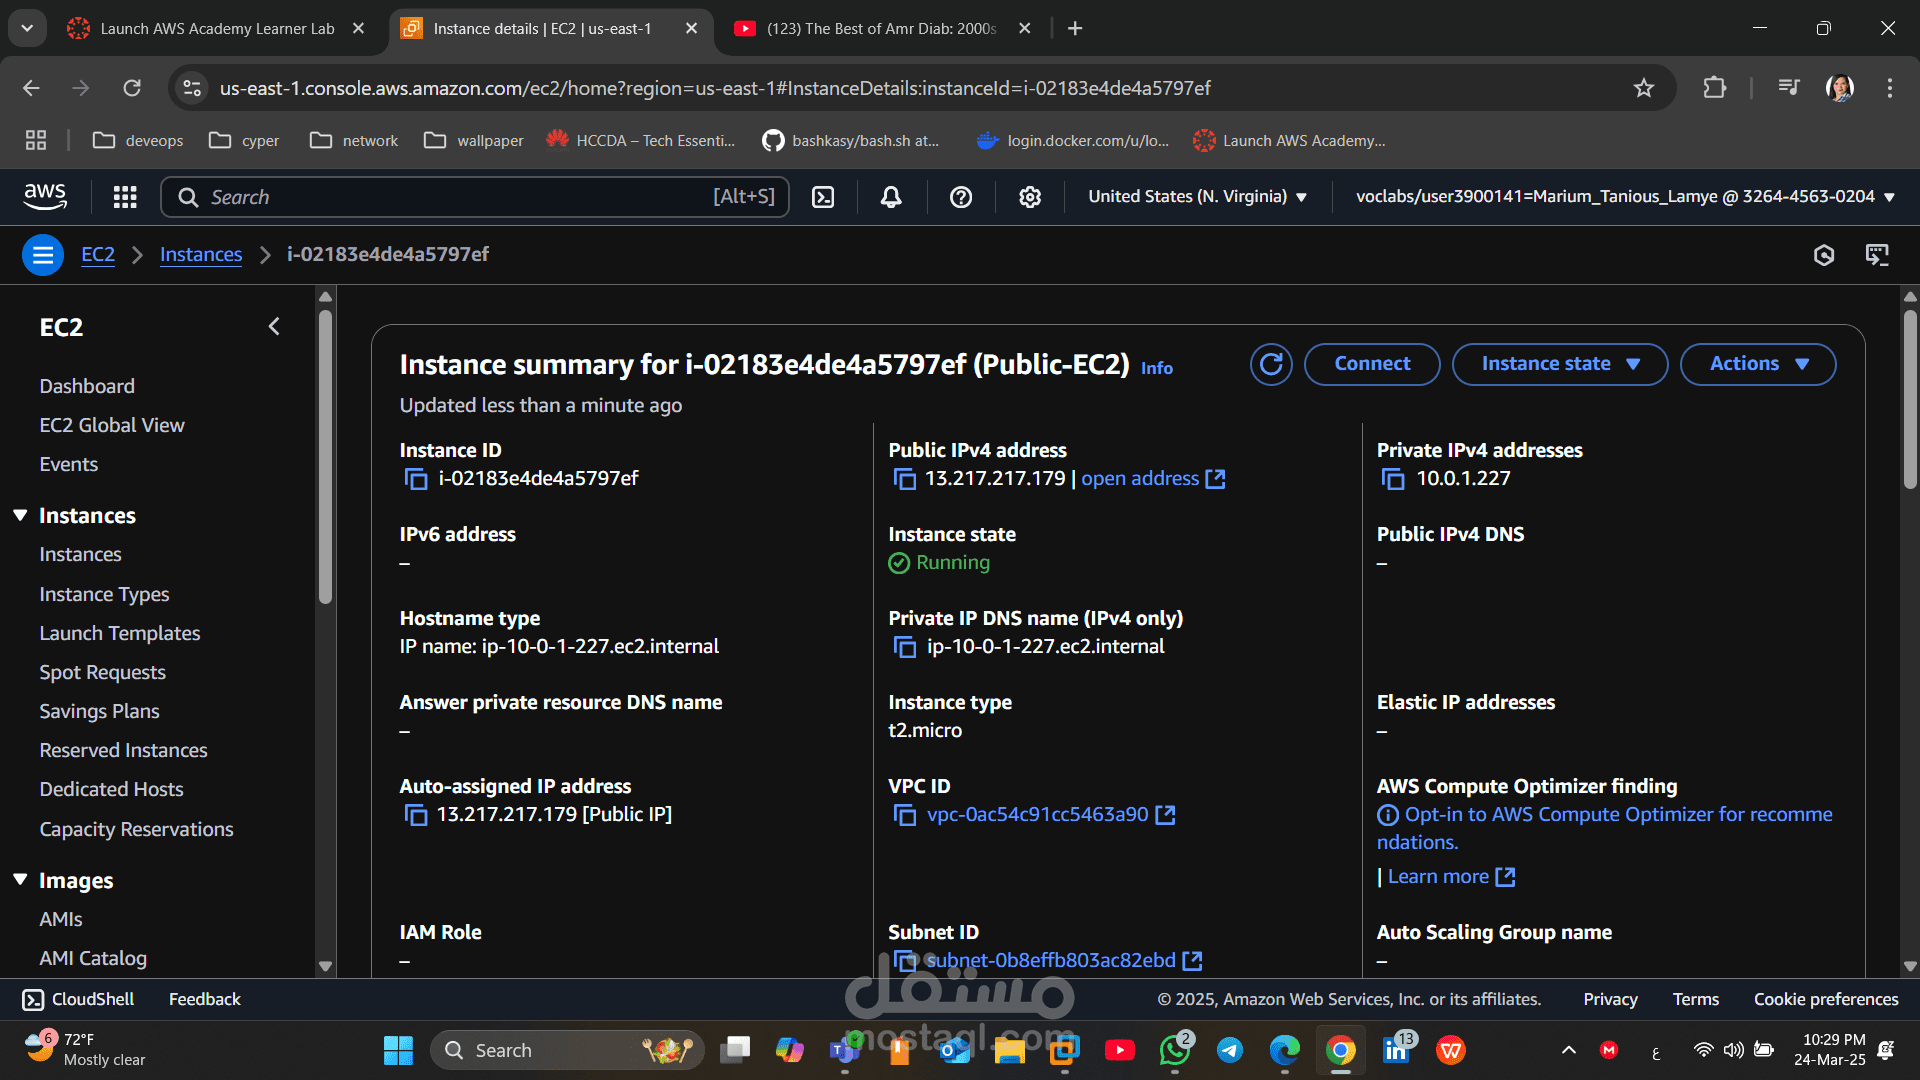
Task: Launch CloudShell from the top bar icon
Action: tap(823, 197)
